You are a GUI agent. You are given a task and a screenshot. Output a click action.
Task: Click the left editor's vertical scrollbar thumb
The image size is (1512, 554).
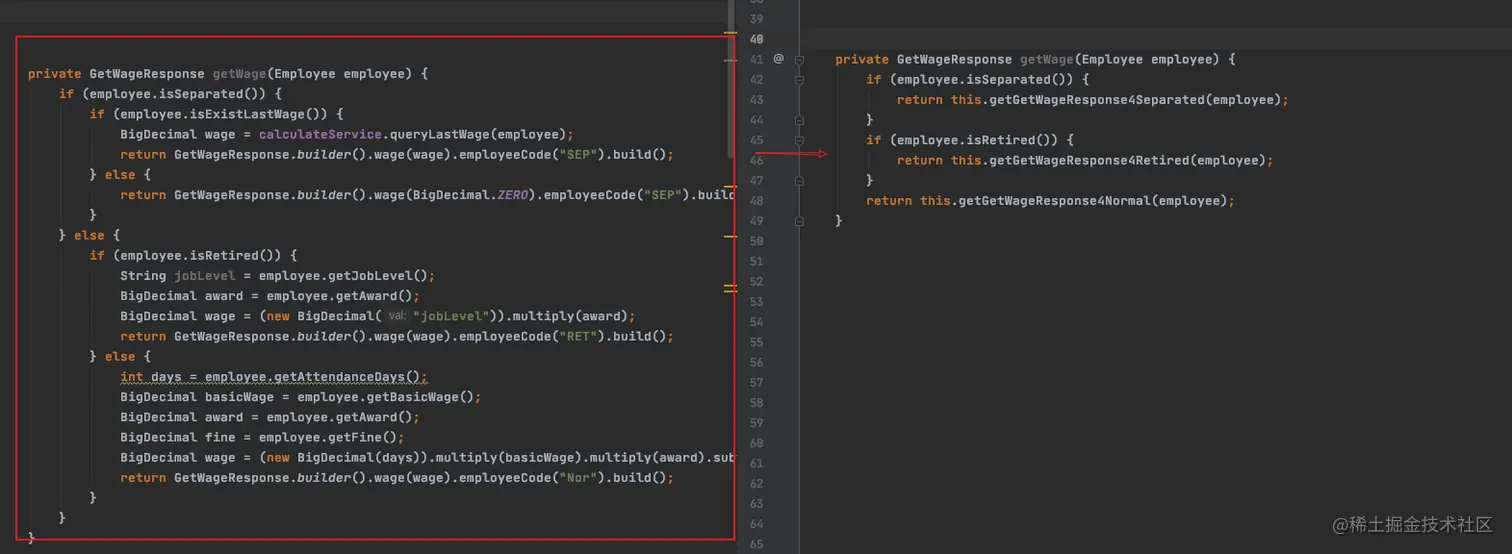[x=731, y=80]
